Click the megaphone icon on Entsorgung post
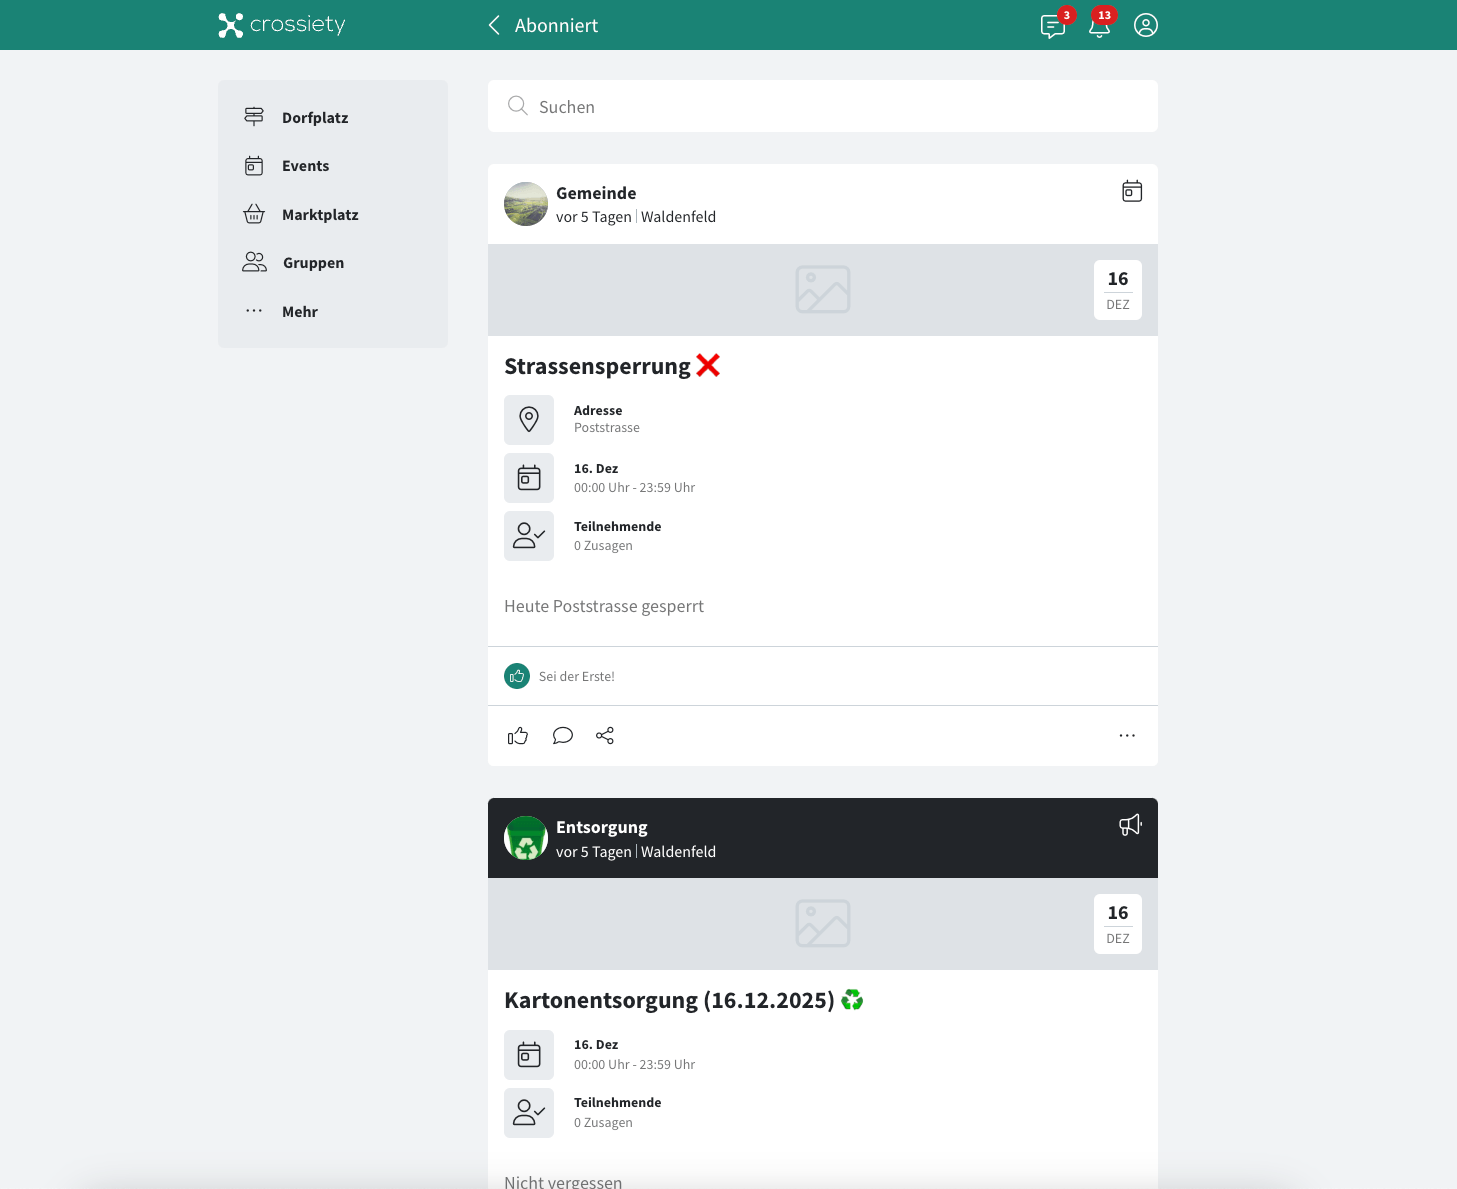This screenshot has width=1457, height=1189. pyautogui.click(x=1130, y=825)
